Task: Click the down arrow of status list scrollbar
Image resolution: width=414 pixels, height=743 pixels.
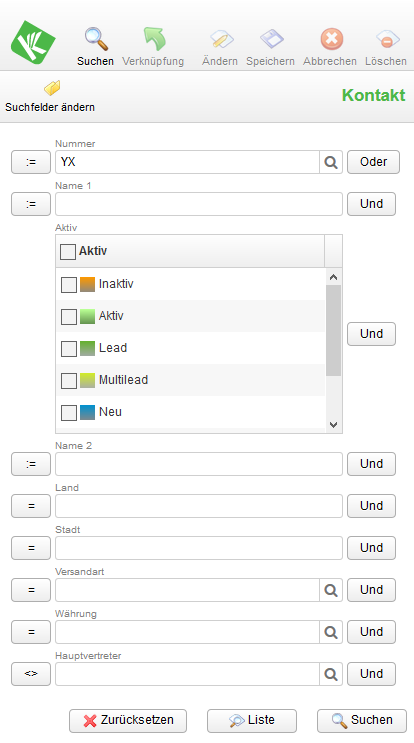Action: coord(333,425)
